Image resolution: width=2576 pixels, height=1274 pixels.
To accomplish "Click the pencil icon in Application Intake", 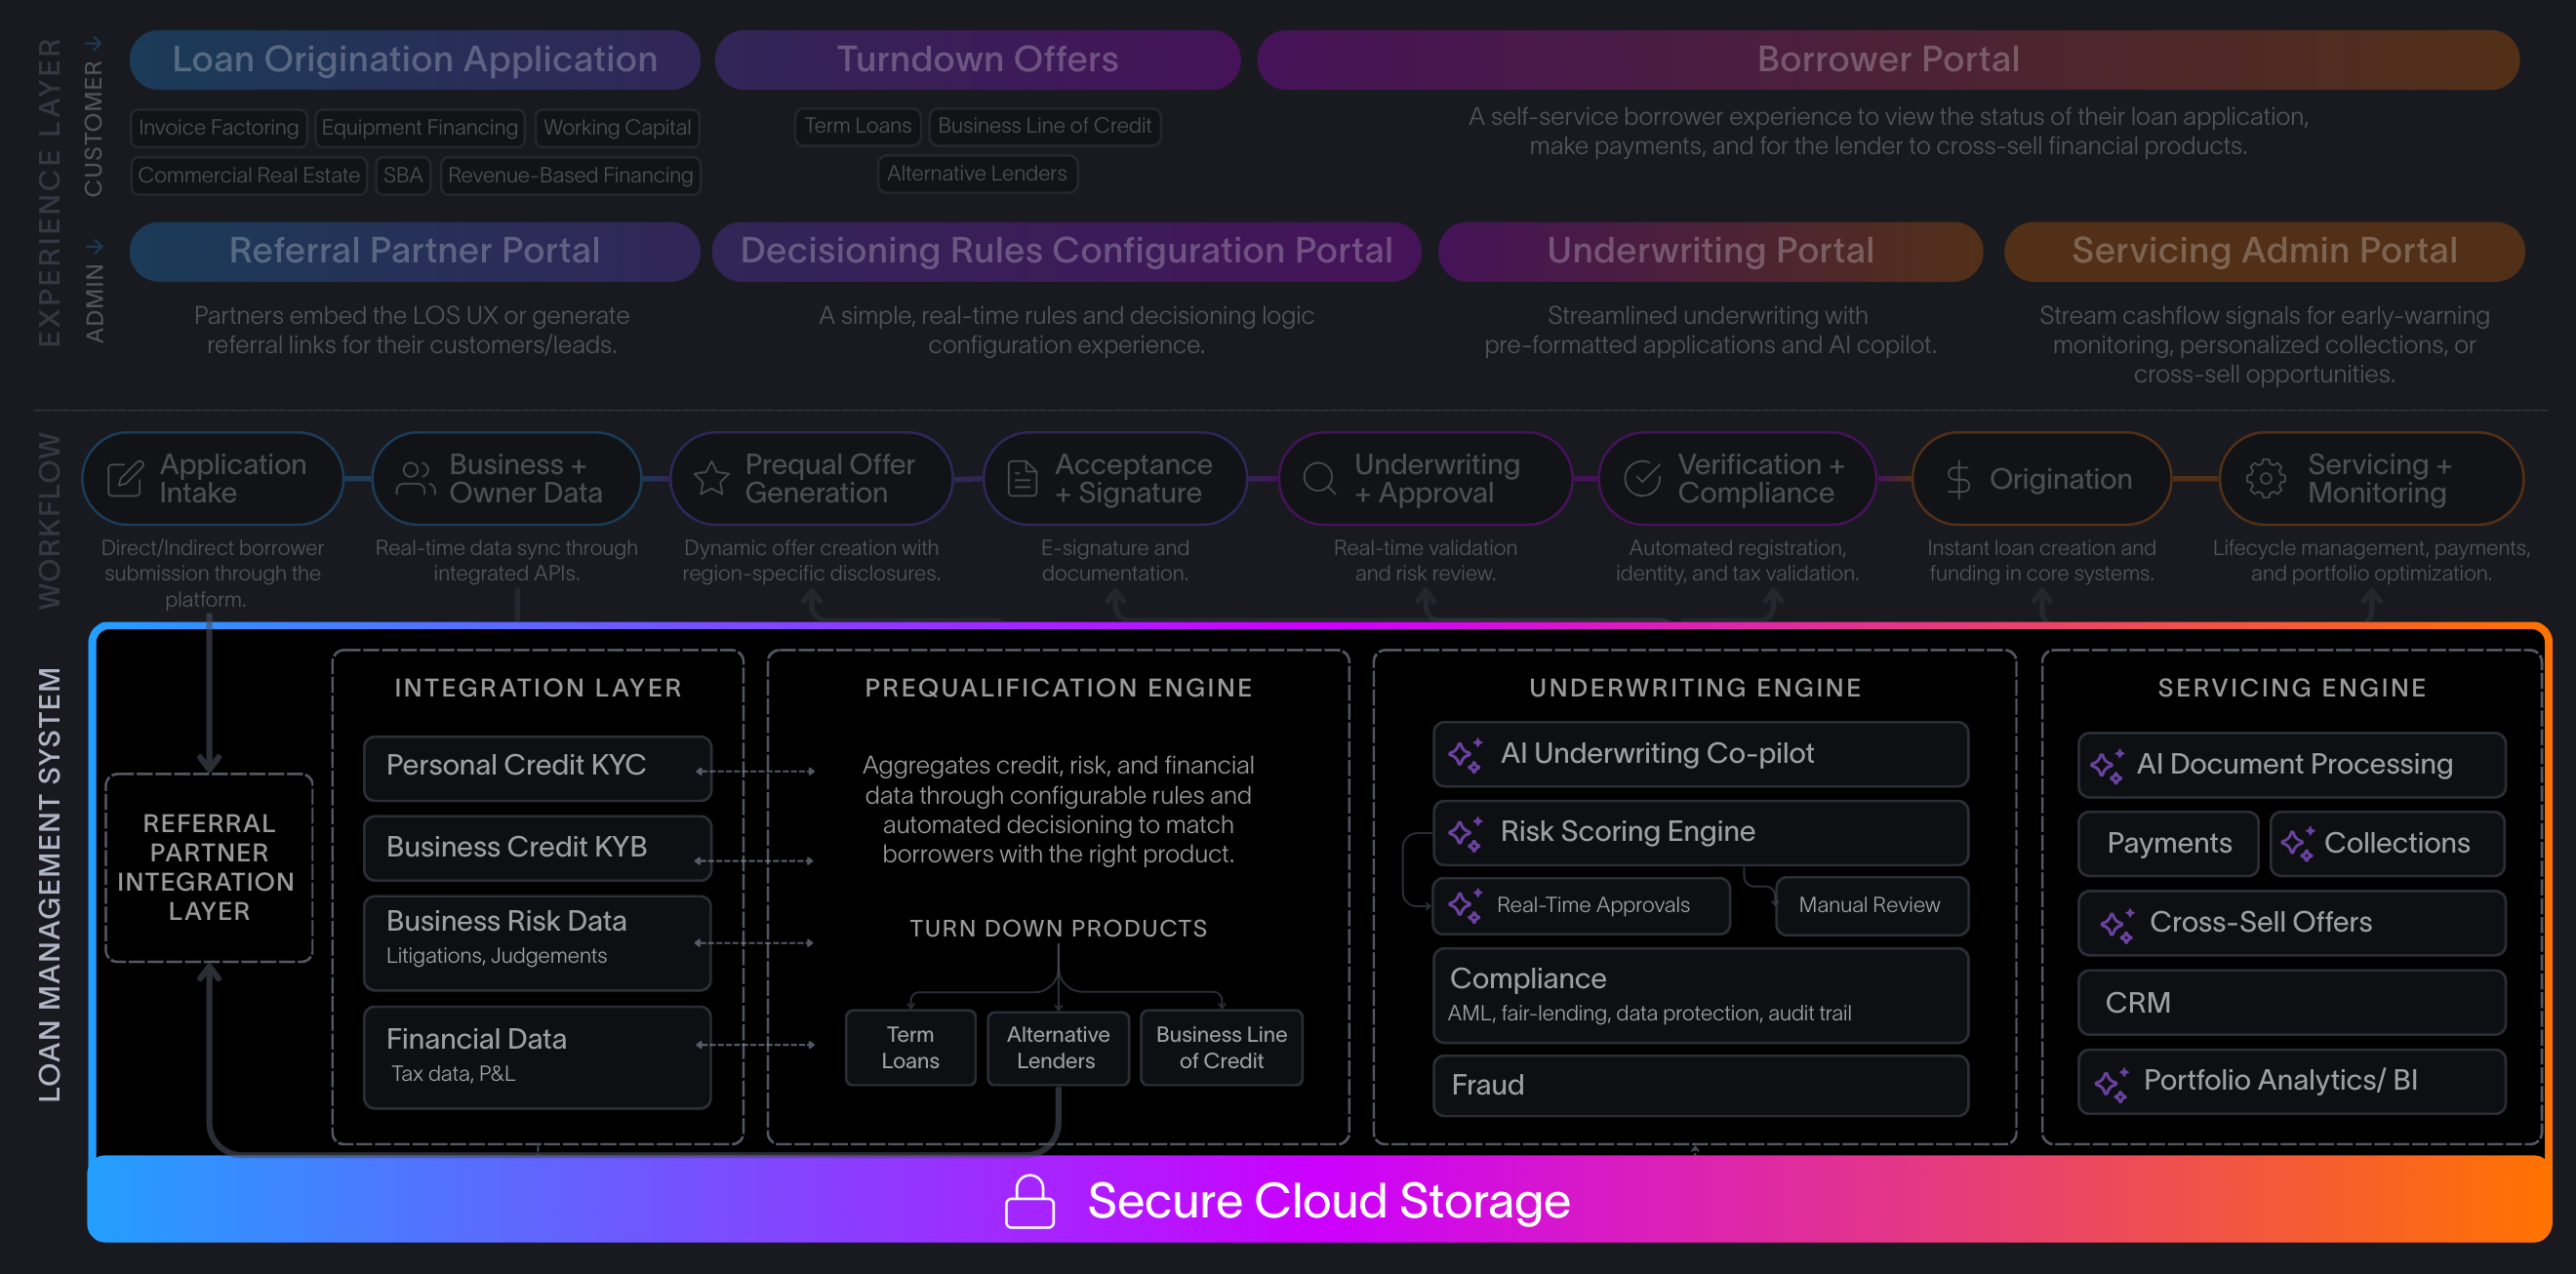I will coord(125,479).
